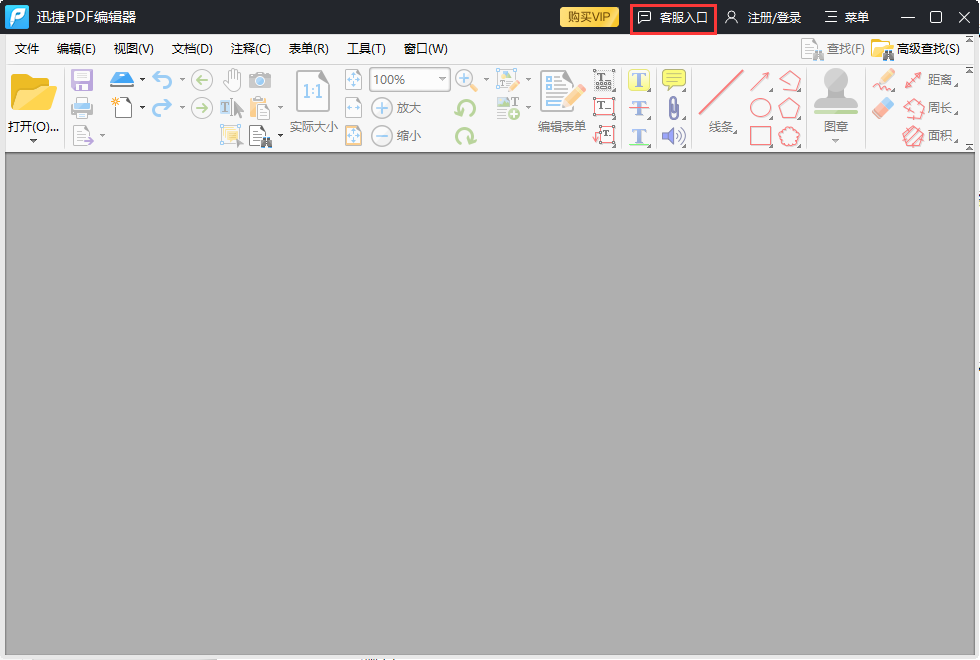Select the Snapshot camera tool
The width and height of the screenshot is (980, 660).
(x=260, y=80)
